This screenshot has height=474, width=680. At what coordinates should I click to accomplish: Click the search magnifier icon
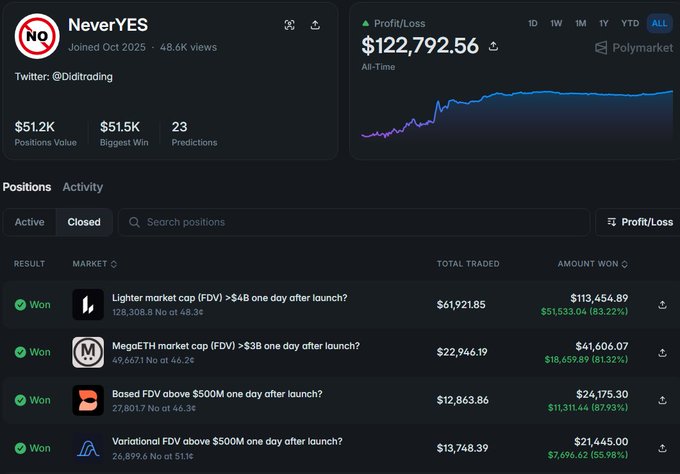pyautogui.click(x=134, y=222)
